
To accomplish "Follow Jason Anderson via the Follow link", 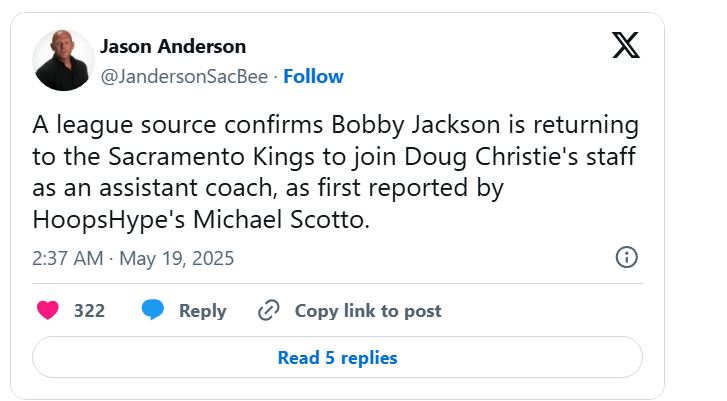I will 314,76.
